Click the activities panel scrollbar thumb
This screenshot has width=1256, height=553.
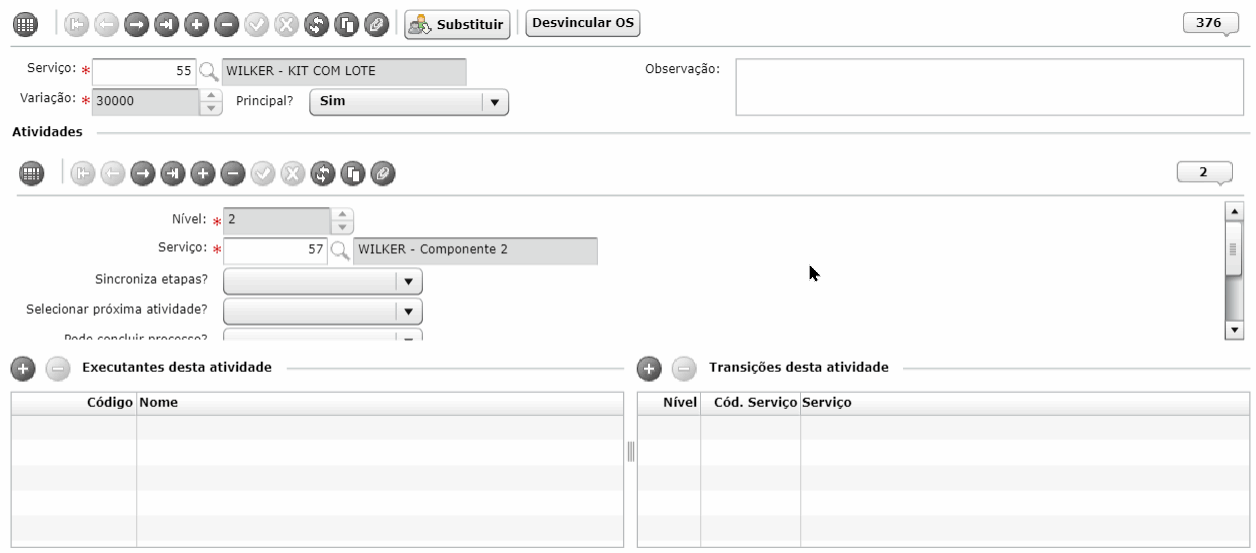[1234, 249]
